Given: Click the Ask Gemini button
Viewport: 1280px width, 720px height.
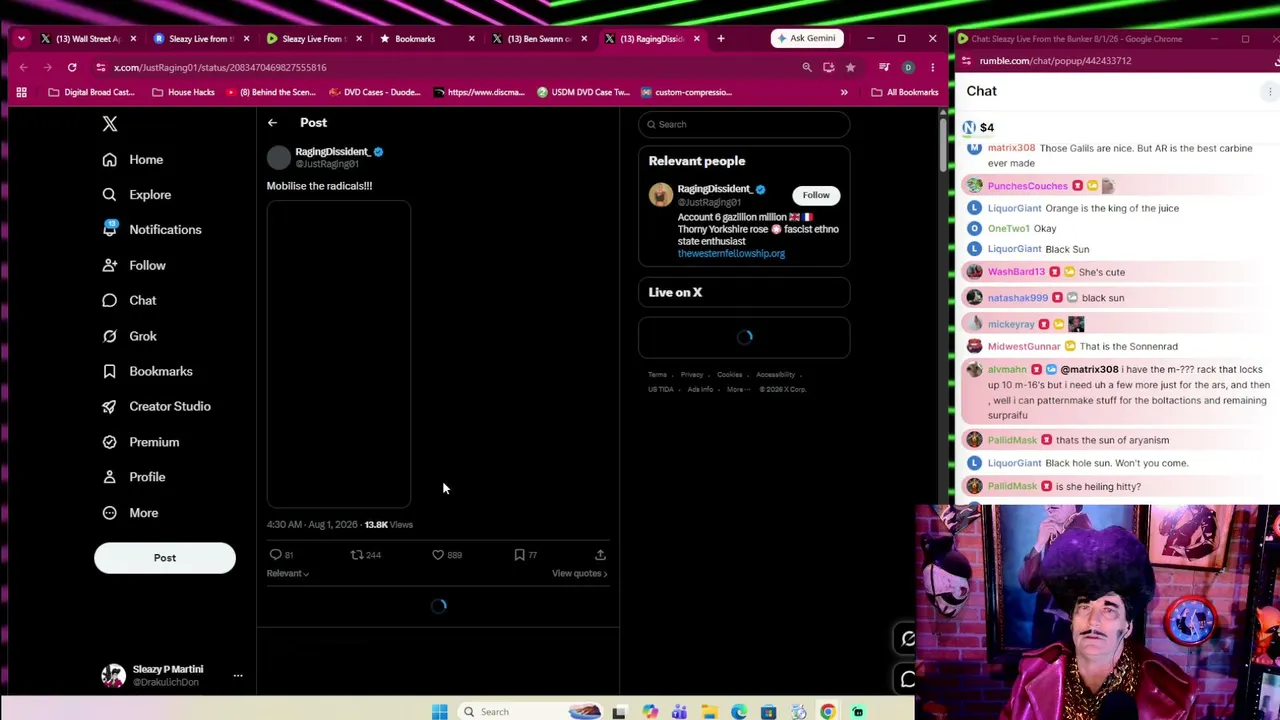Looking at the screenshot, I should pos(806,39).
